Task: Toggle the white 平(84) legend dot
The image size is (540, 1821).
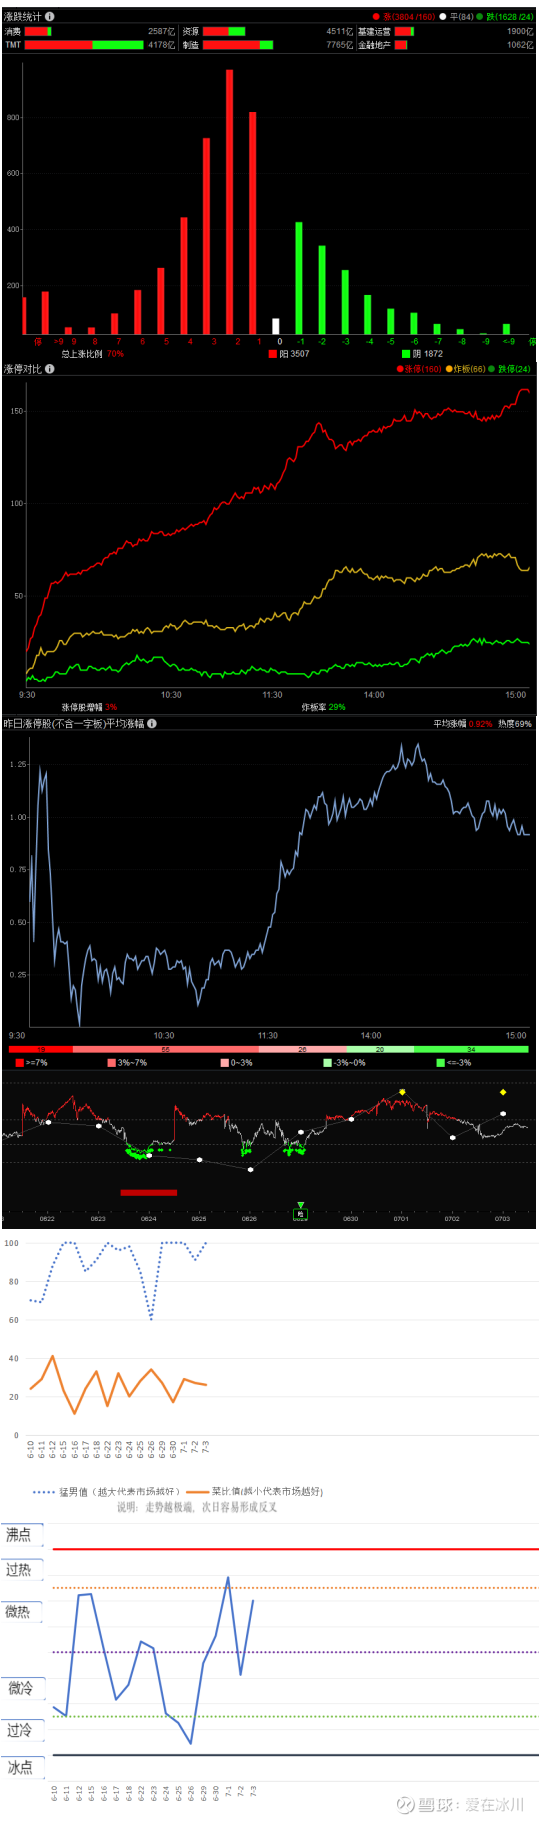Action: (x=443, y=17)
